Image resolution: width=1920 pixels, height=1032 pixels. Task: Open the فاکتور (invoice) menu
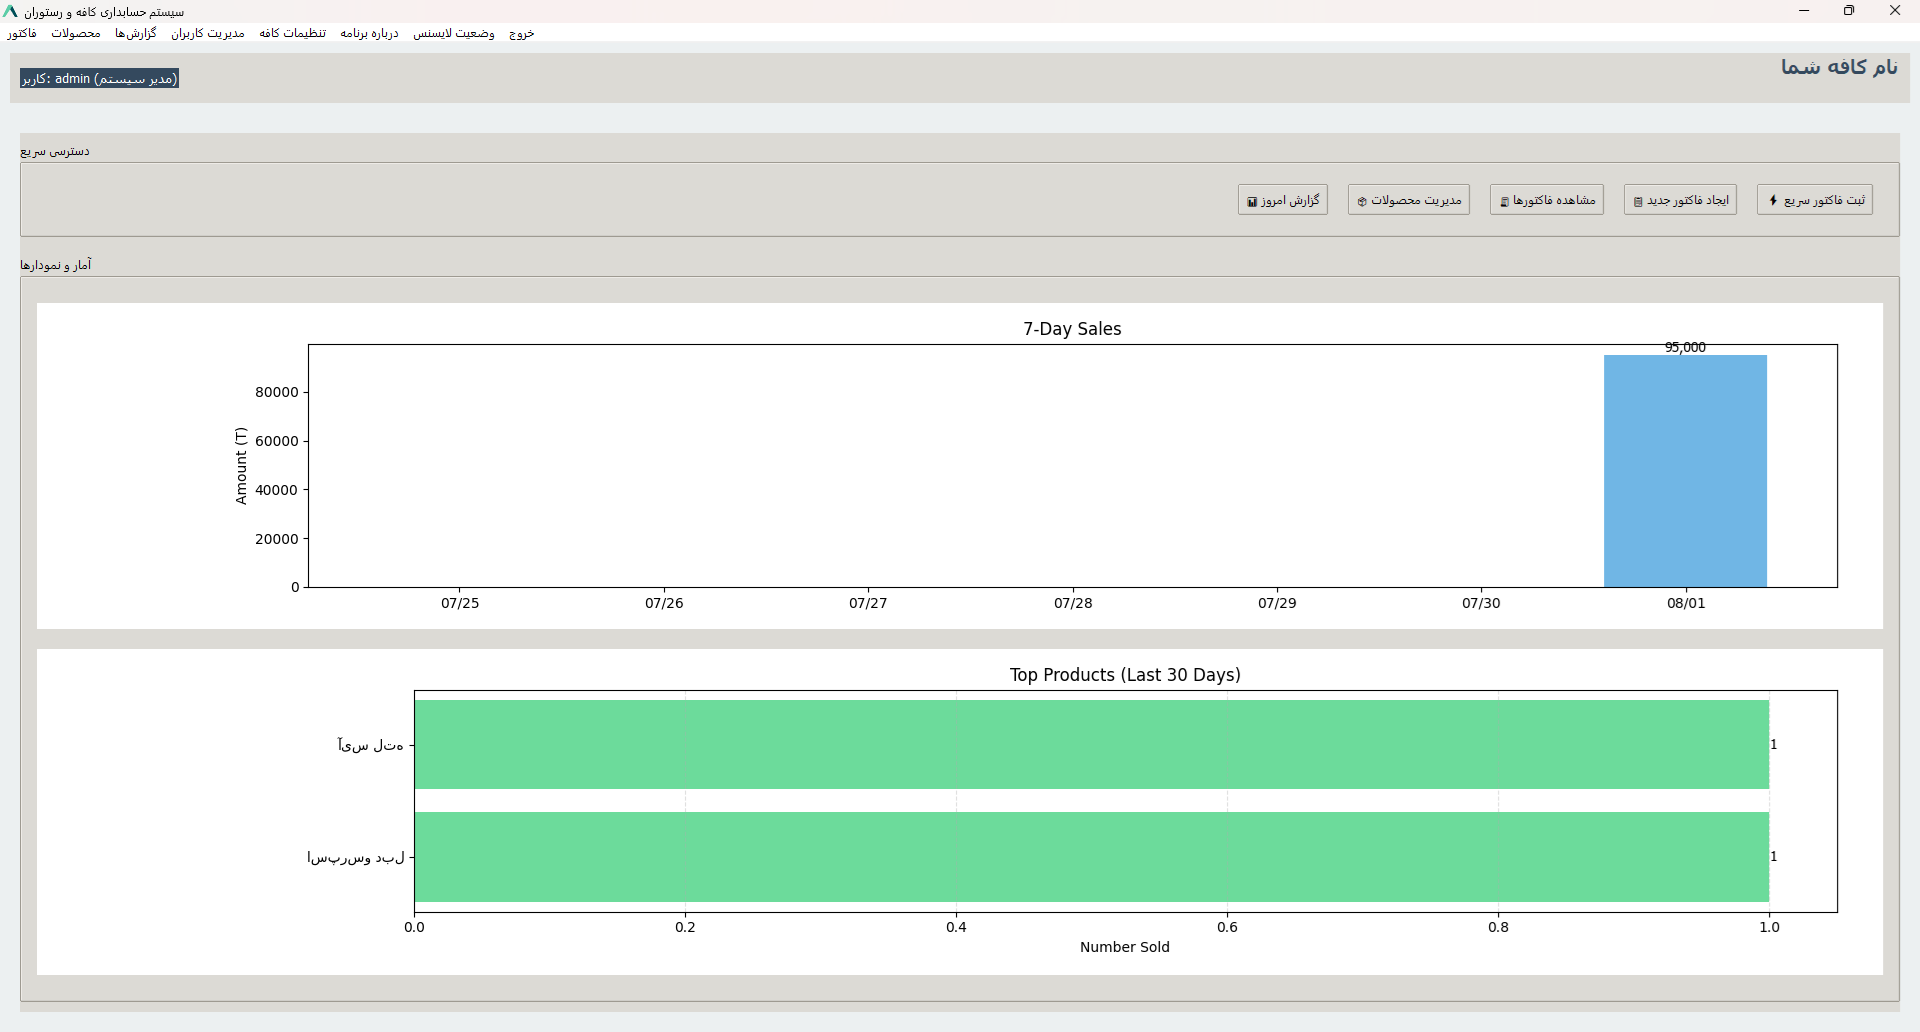point(22,33)
